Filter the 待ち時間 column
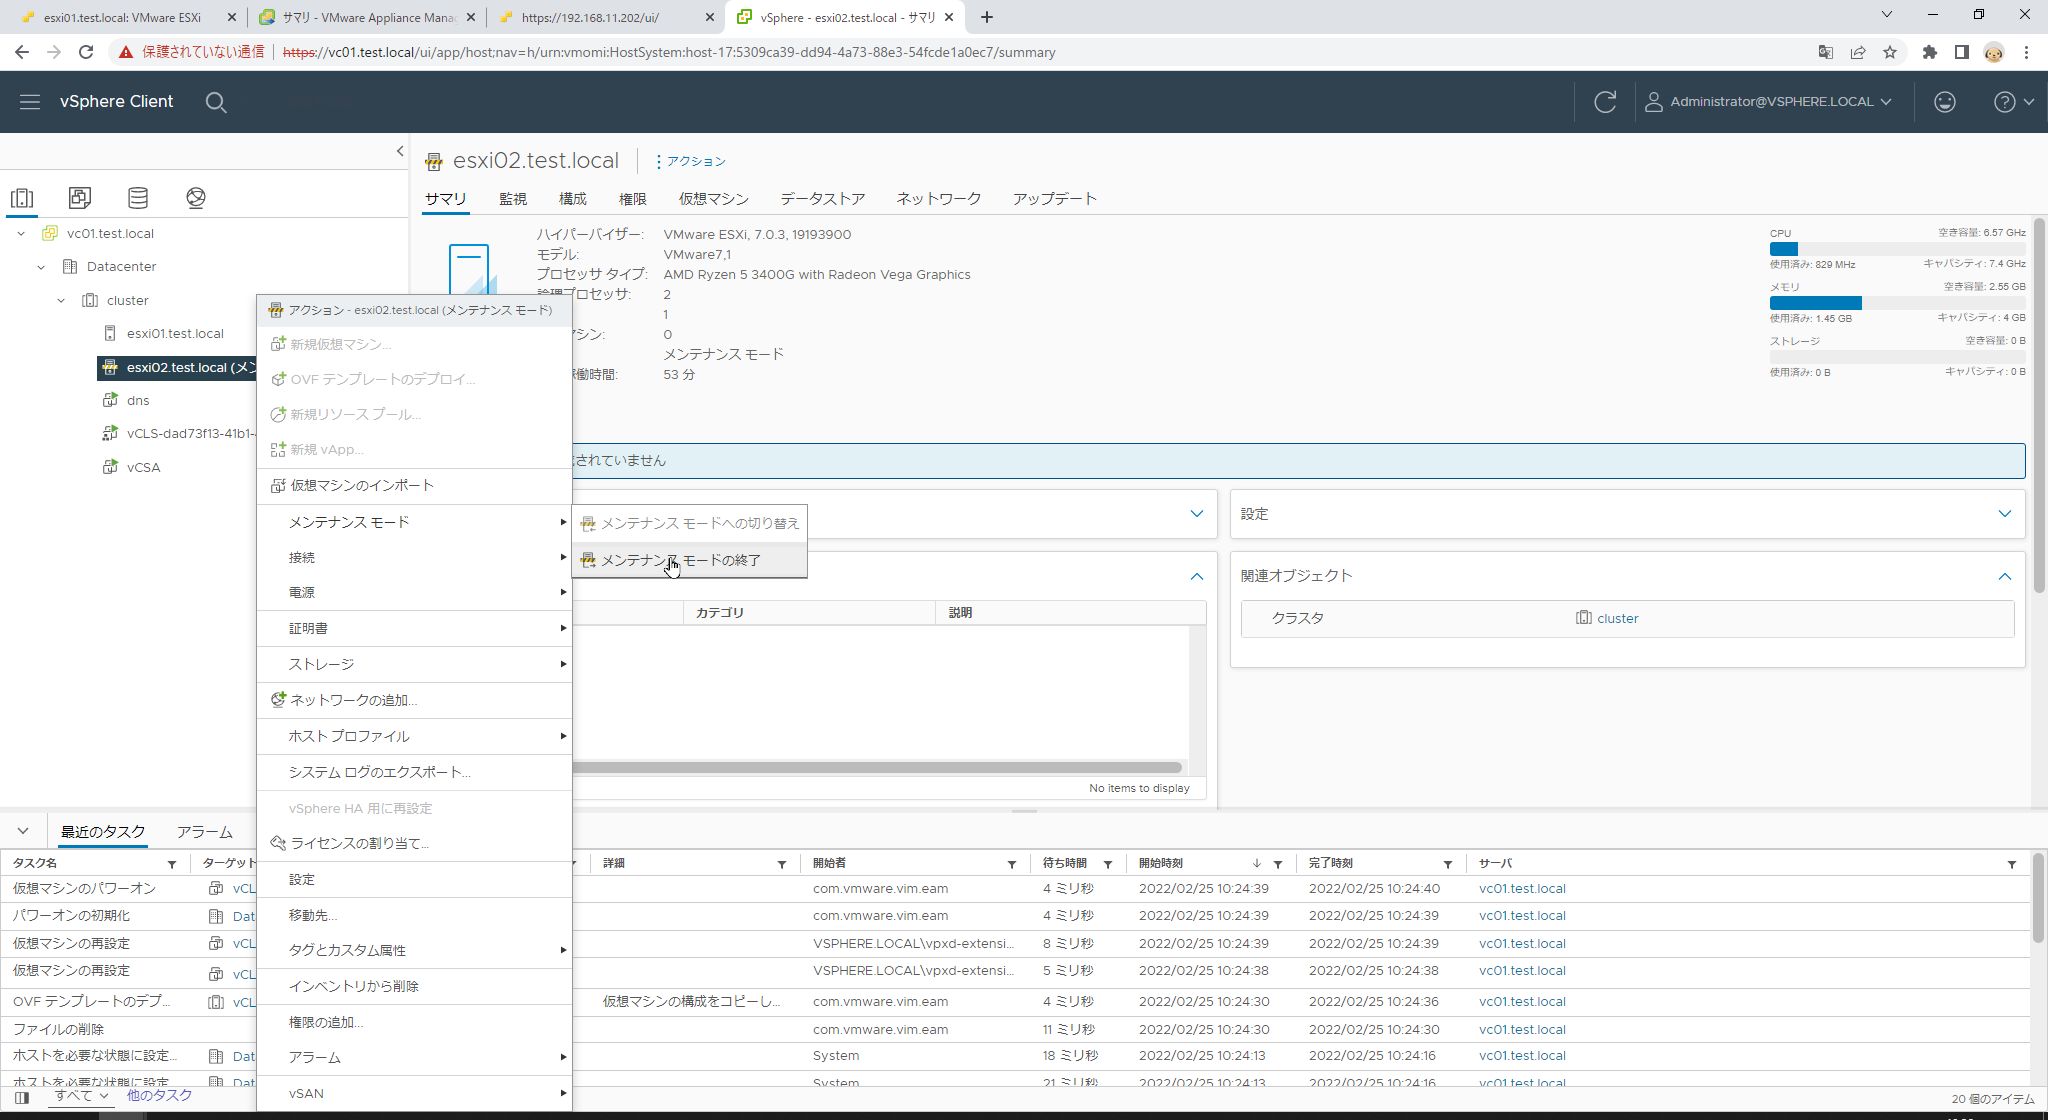This screenshot has height=1120, width=2048. pyautogui.click(x=1107, y=864)
